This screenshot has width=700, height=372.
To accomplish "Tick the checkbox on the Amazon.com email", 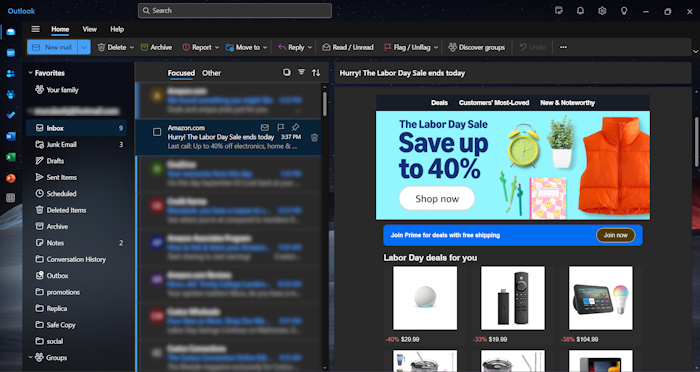I will point(157,132).
